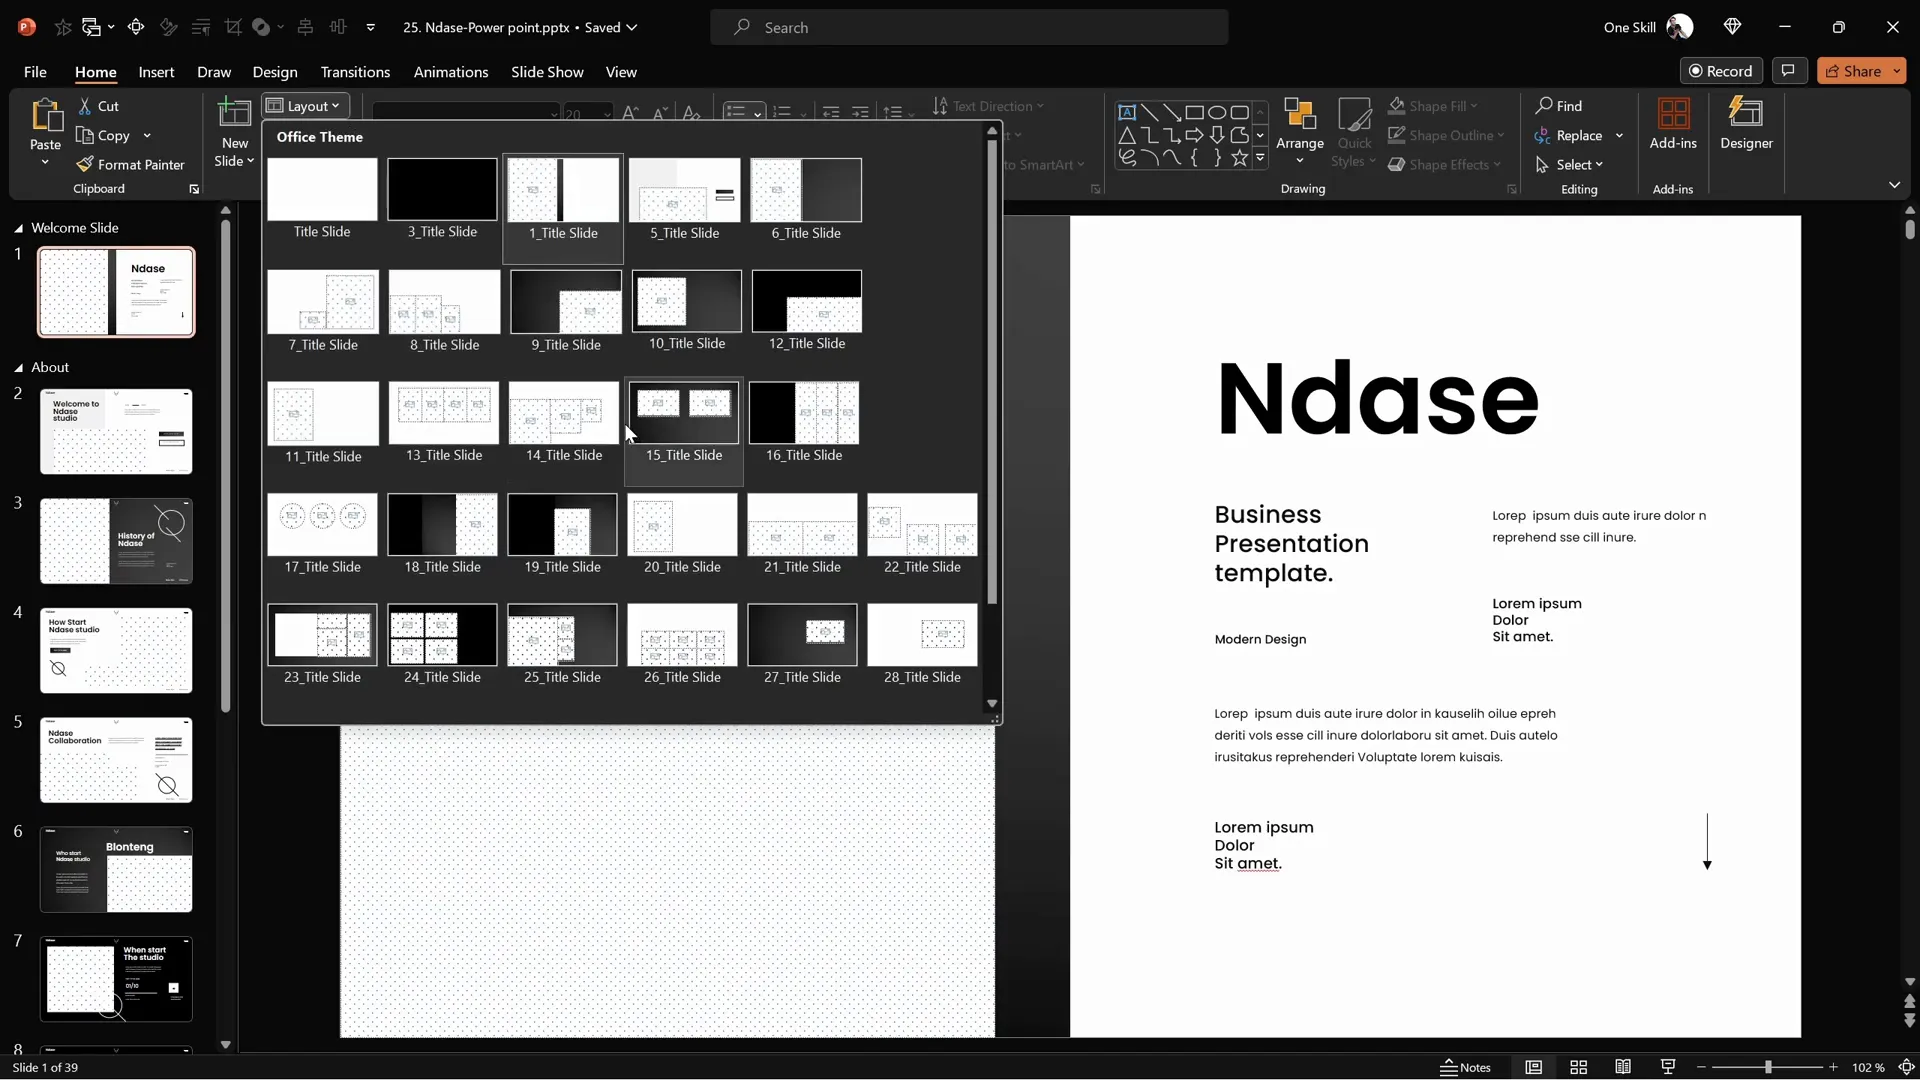Click the One Skill account avatar

pyautogui.click(x=1680, y=27)
